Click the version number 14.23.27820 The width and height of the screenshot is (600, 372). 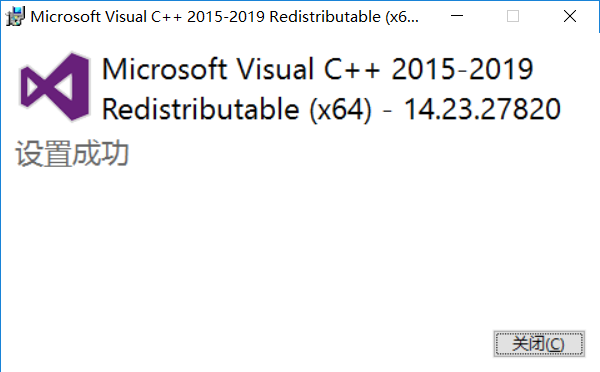tap(482, 109)
